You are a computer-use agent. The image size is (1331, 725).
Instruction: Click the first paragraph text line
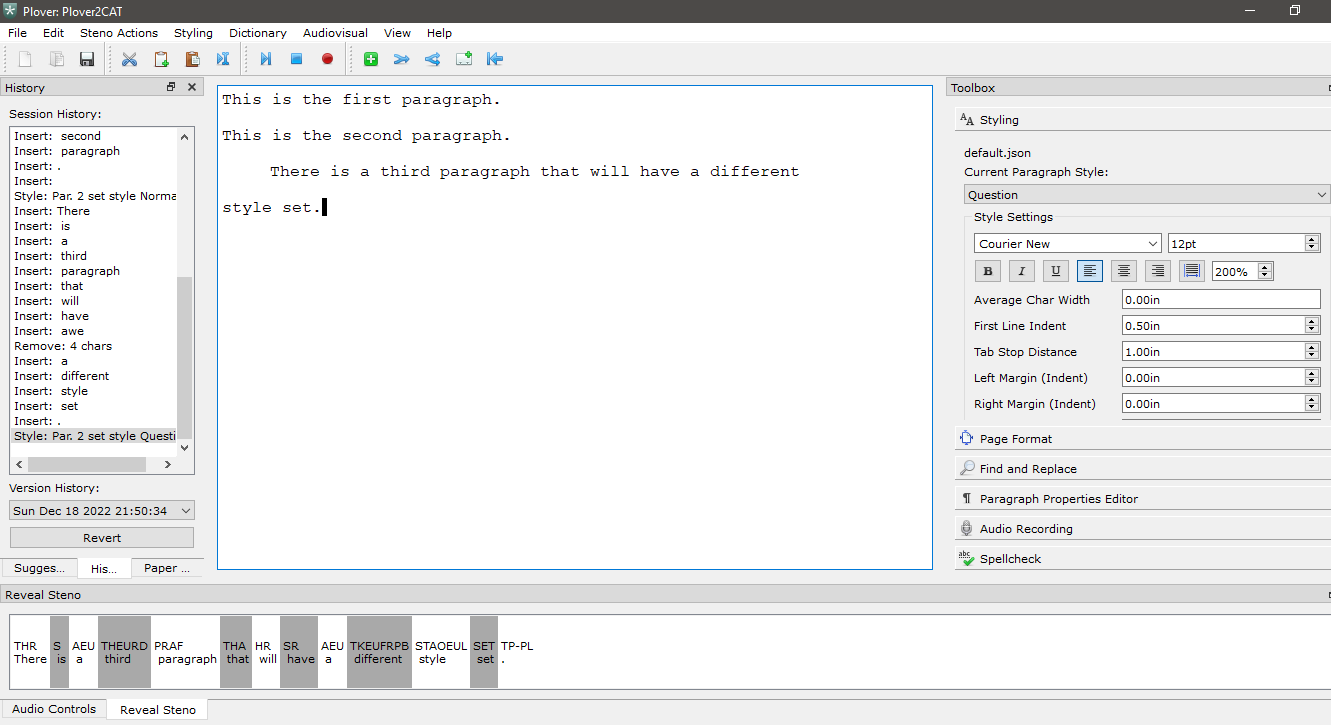pos(361,100)
